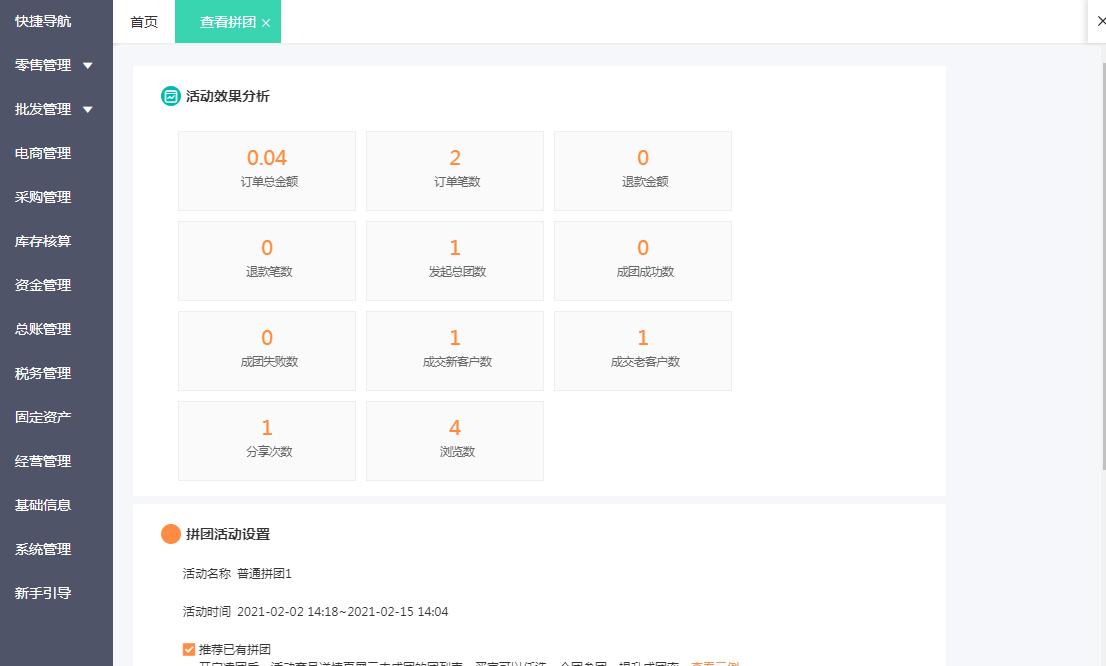Click the 订单总金额 statistics card
The height and width of the screenshot is (666, 1106).
(266, 170)
